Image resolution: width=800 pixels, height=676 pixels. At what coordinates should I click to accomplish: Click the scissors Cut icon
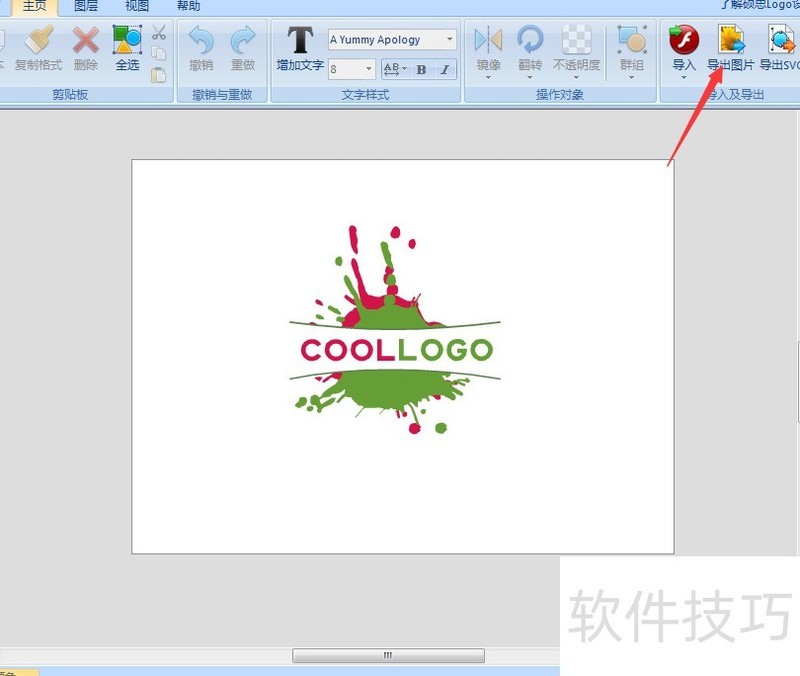click(x=159, y=33)
